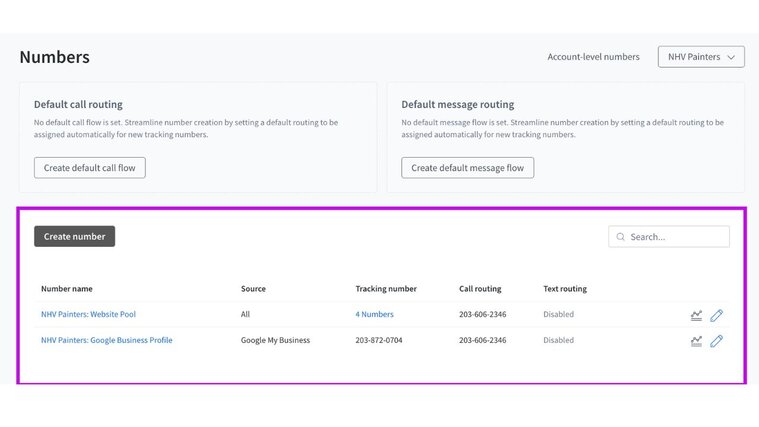Click the Source column header
Screen dimensions: 759x427
click(253, 289)
